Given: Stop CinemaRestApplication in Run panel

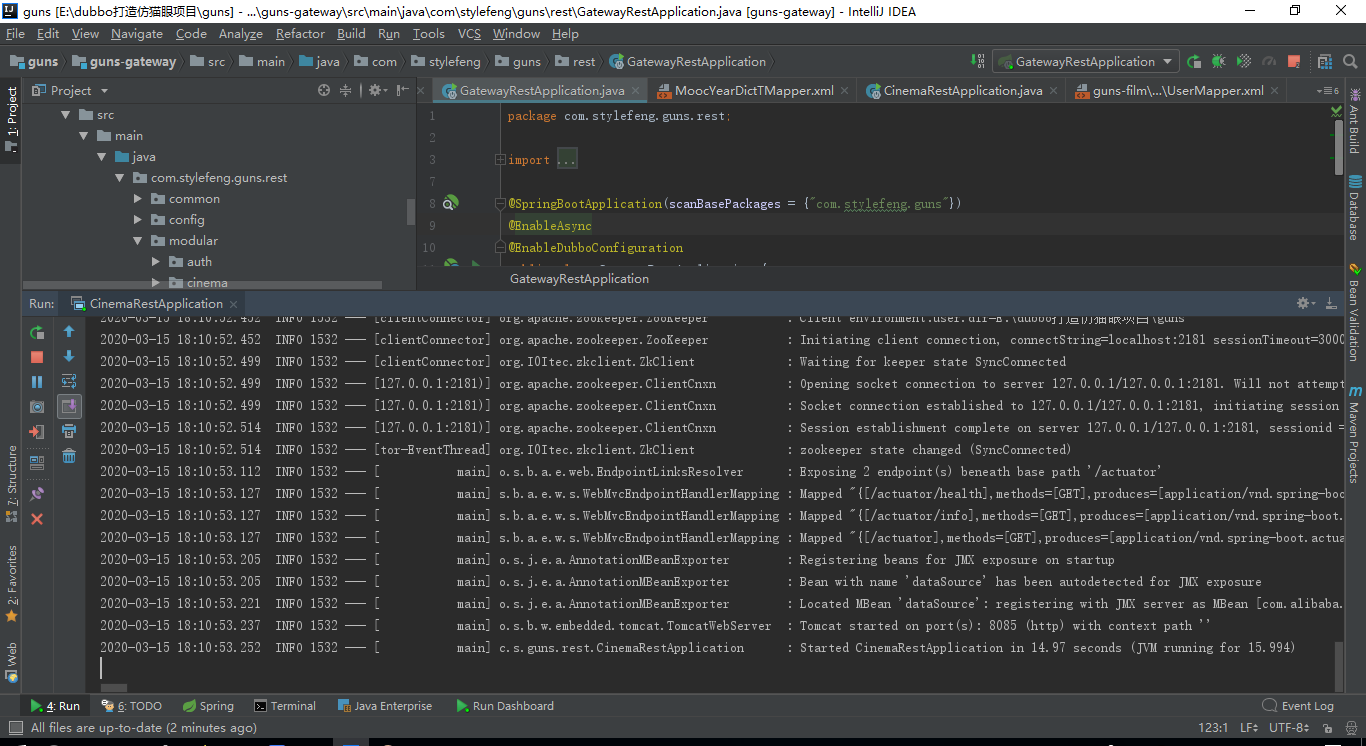Looking at the screenshot, I should tap(37, 357).
